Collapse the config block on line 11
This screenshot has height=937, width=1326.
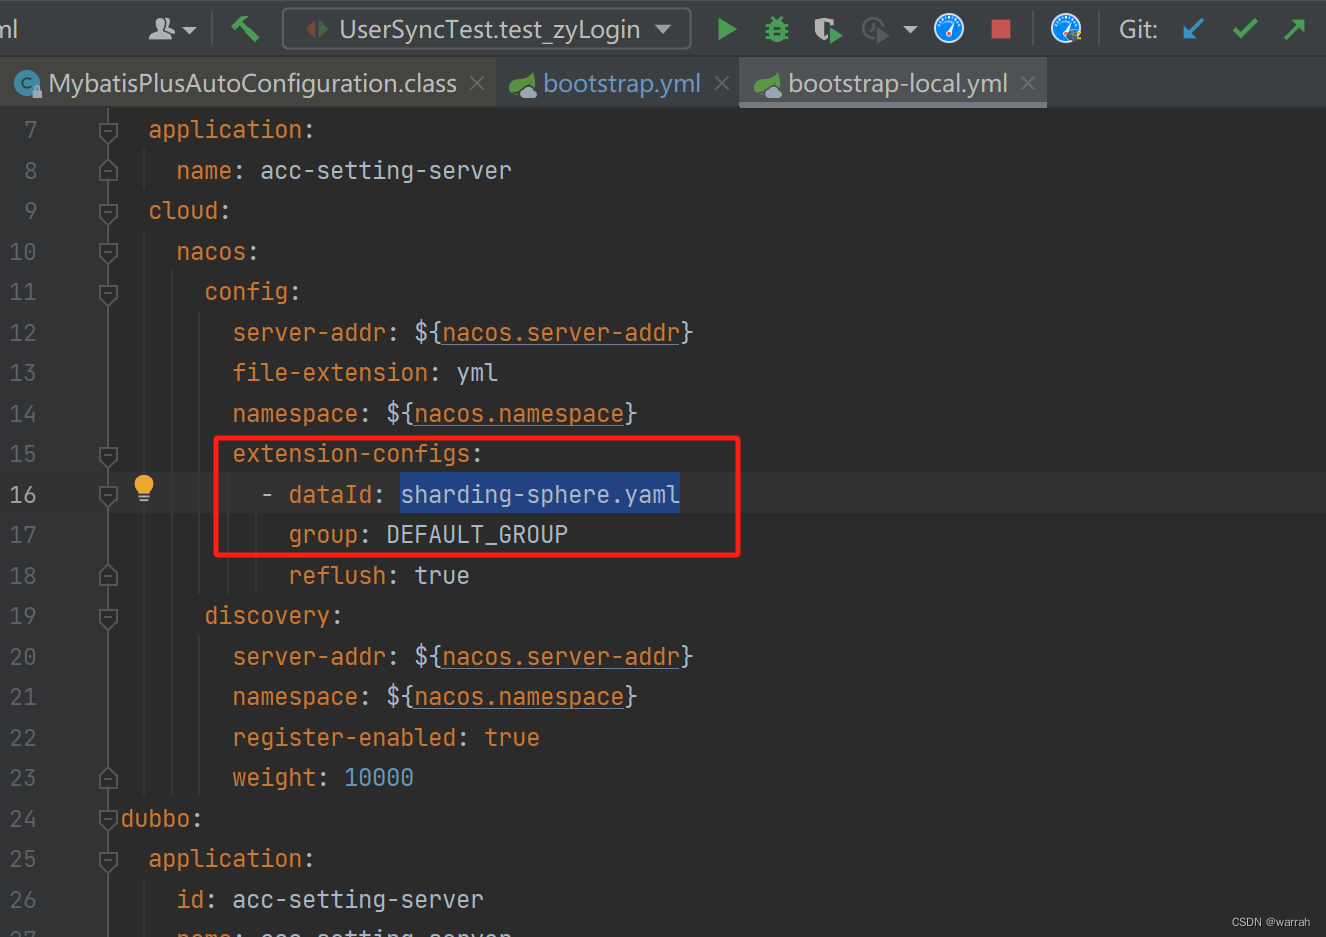click(x=108, y=293)
